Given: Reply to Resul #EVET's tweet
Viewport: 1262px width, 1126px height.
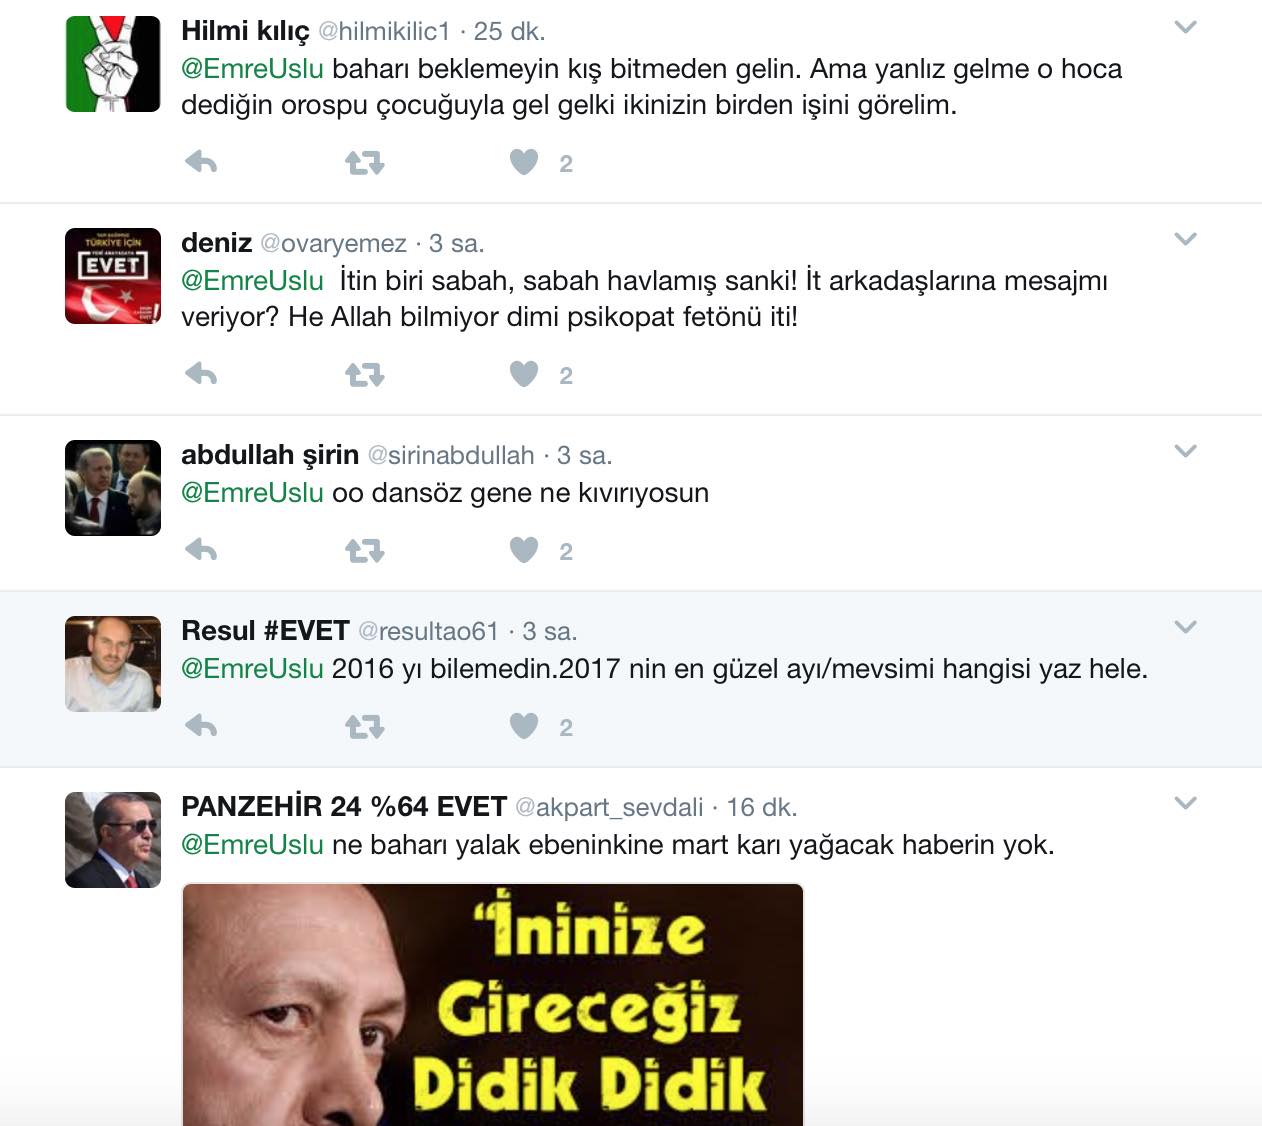Looking at the screenshot, I should 201,726.
